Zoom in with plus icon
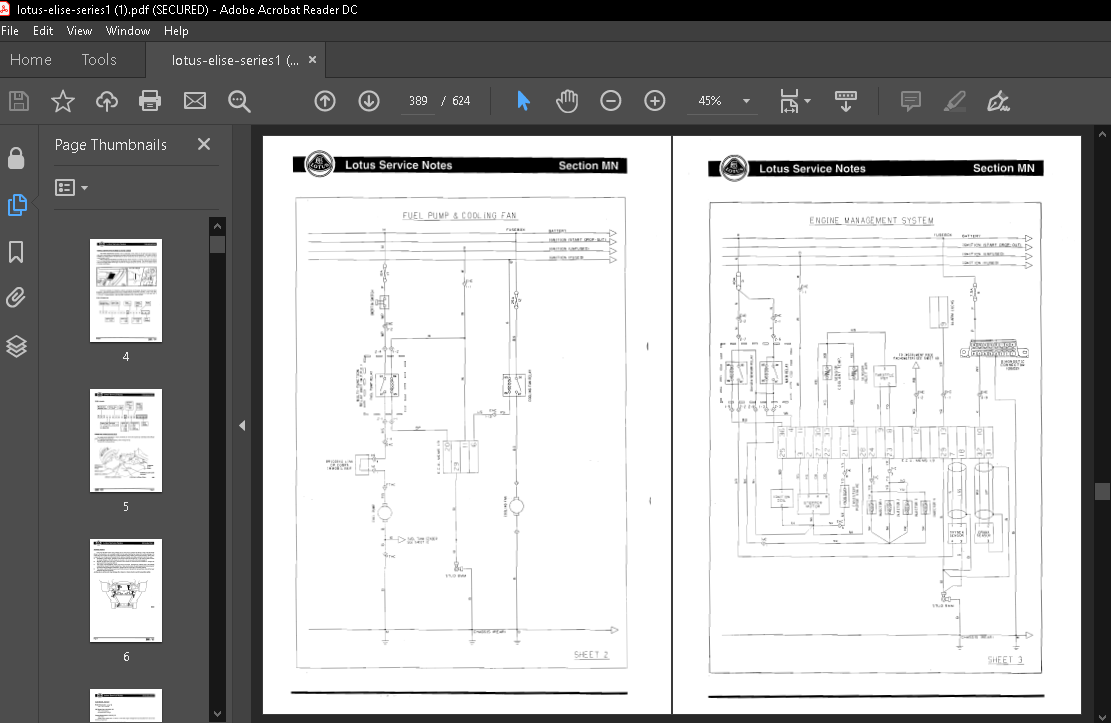This screenshot has height=723, width=1111. pyautogui.click(x=655, y=101)
